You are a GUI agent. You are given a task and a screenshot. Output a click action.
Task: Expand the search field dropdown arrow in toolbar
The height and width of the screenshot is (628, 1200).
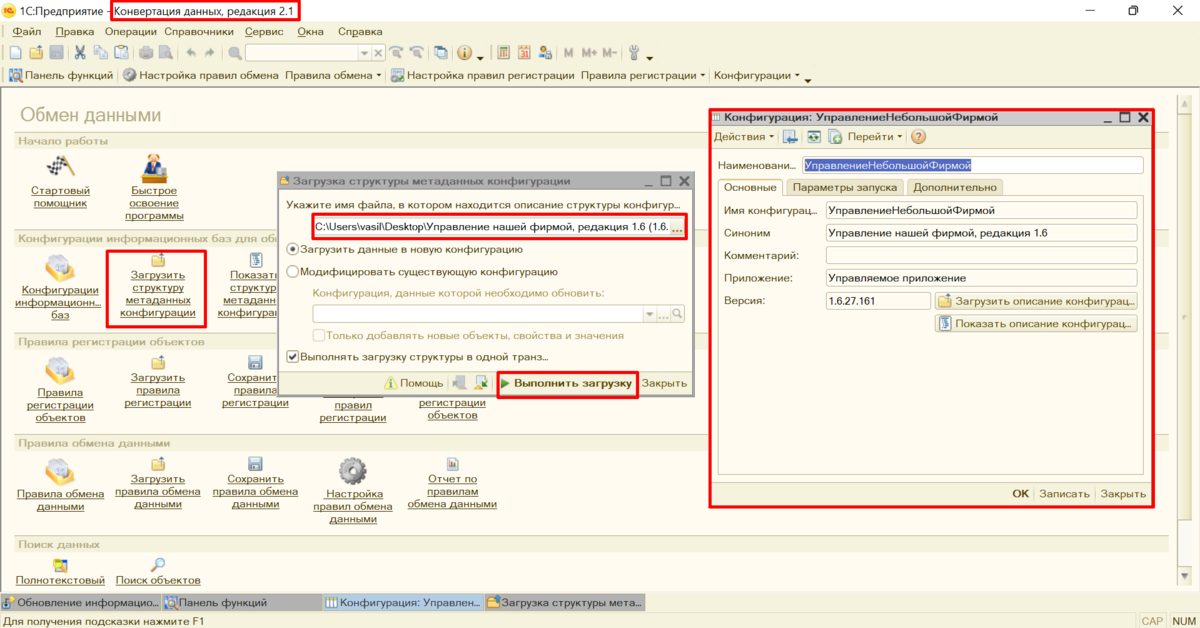coord(364,52)
